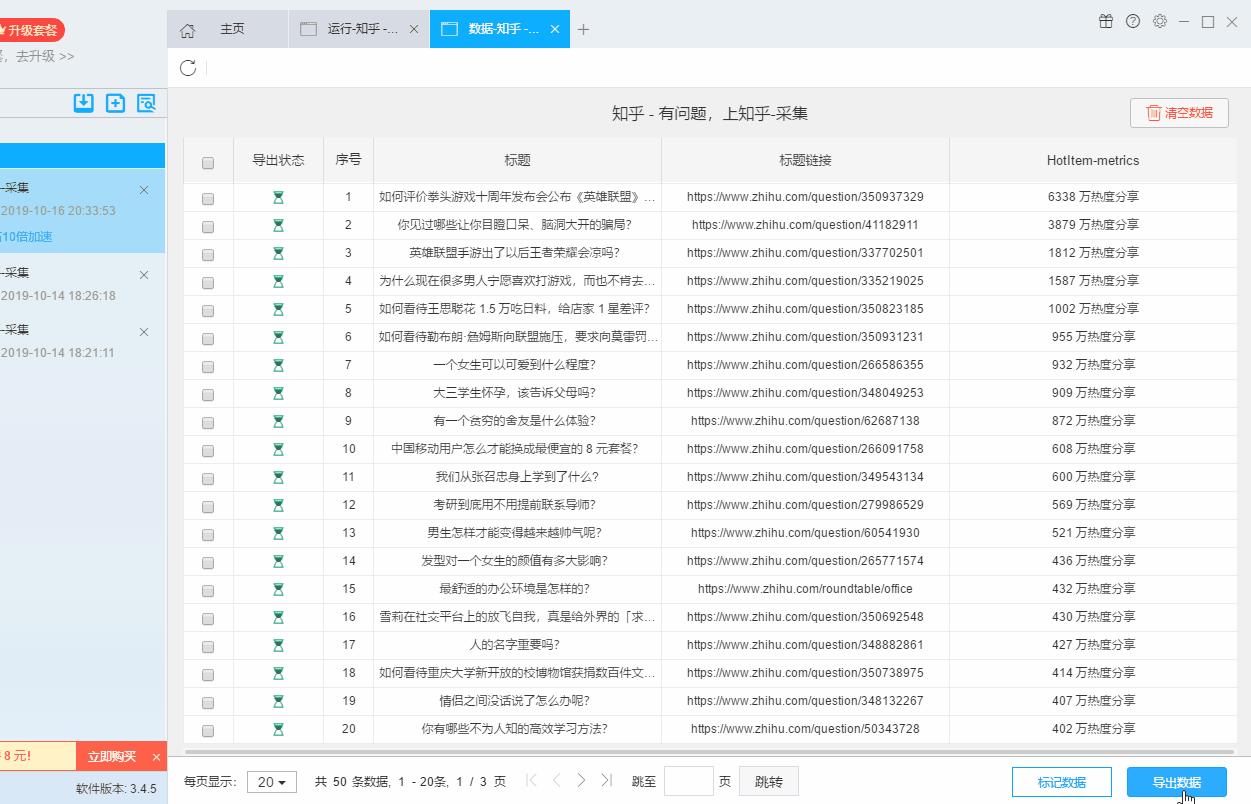Image resolution: width=1251 pixels, height=804 pixels.
Task: Click the search task icon in sidebar
Action: 146,102
